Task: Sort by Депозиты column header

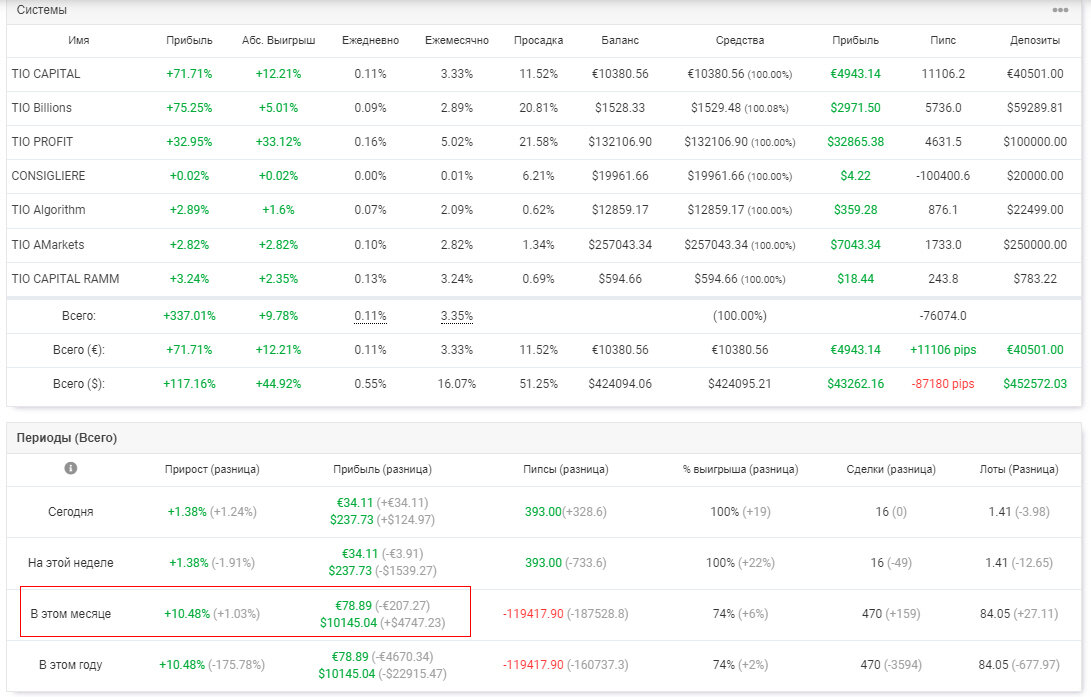Action: (1035, 40)
